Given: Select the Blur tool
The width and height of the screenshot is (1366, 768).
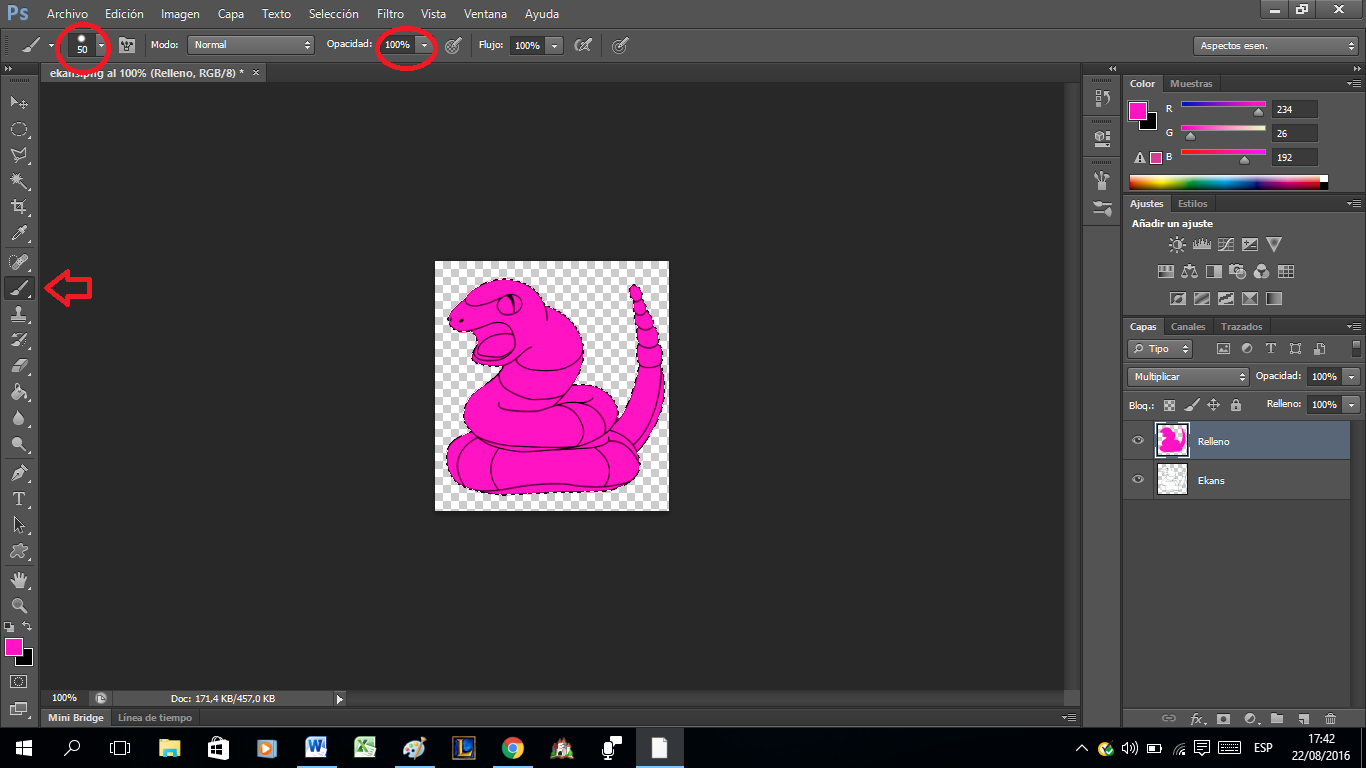Looking at the screenshot, I should click(19, 418).
